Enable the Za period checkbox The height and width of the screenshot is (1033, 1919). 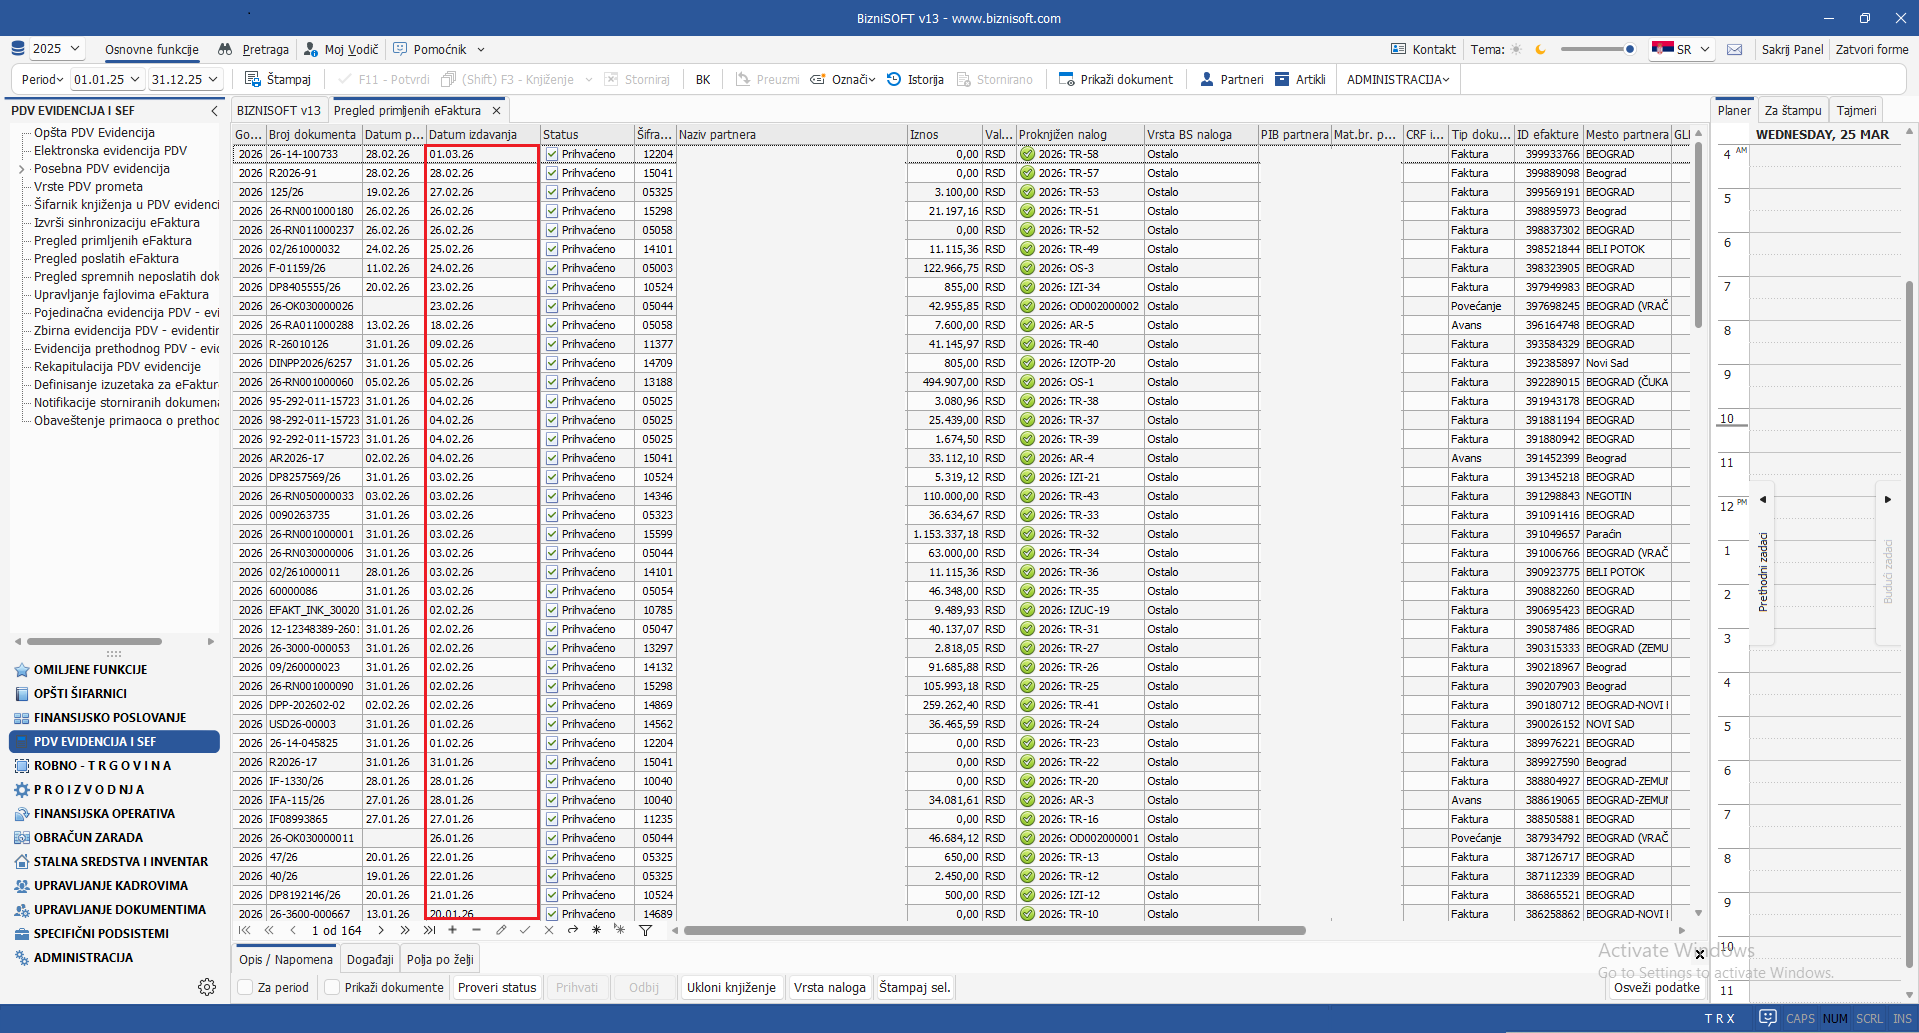point(245,987)
